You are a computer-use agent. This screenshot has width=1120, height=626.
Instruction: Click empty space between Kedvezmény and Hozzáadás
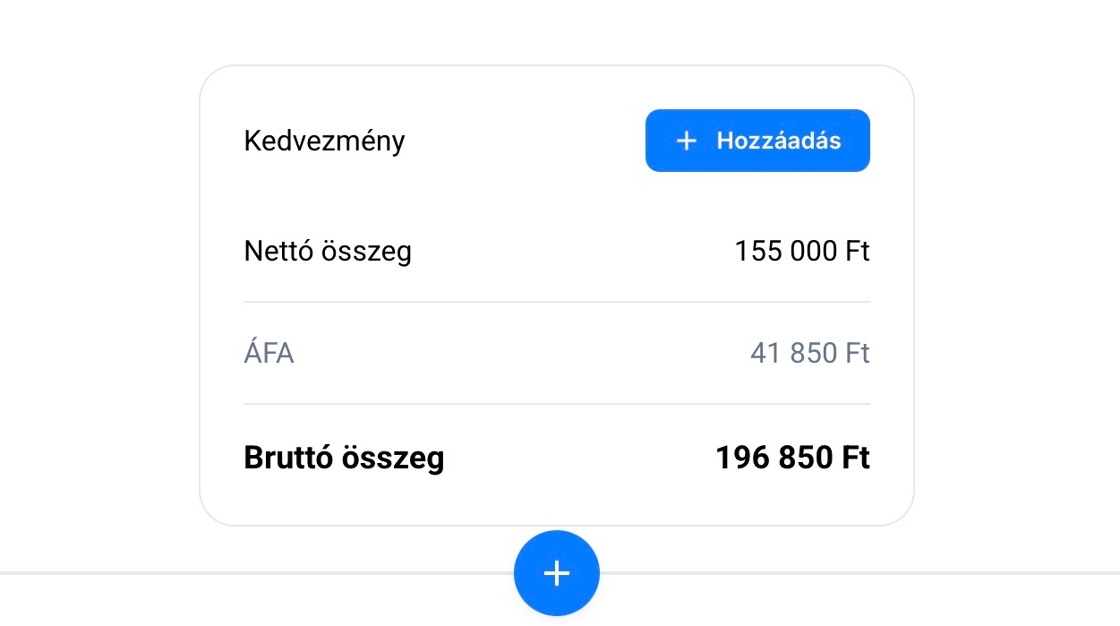[x=525, y=141]
